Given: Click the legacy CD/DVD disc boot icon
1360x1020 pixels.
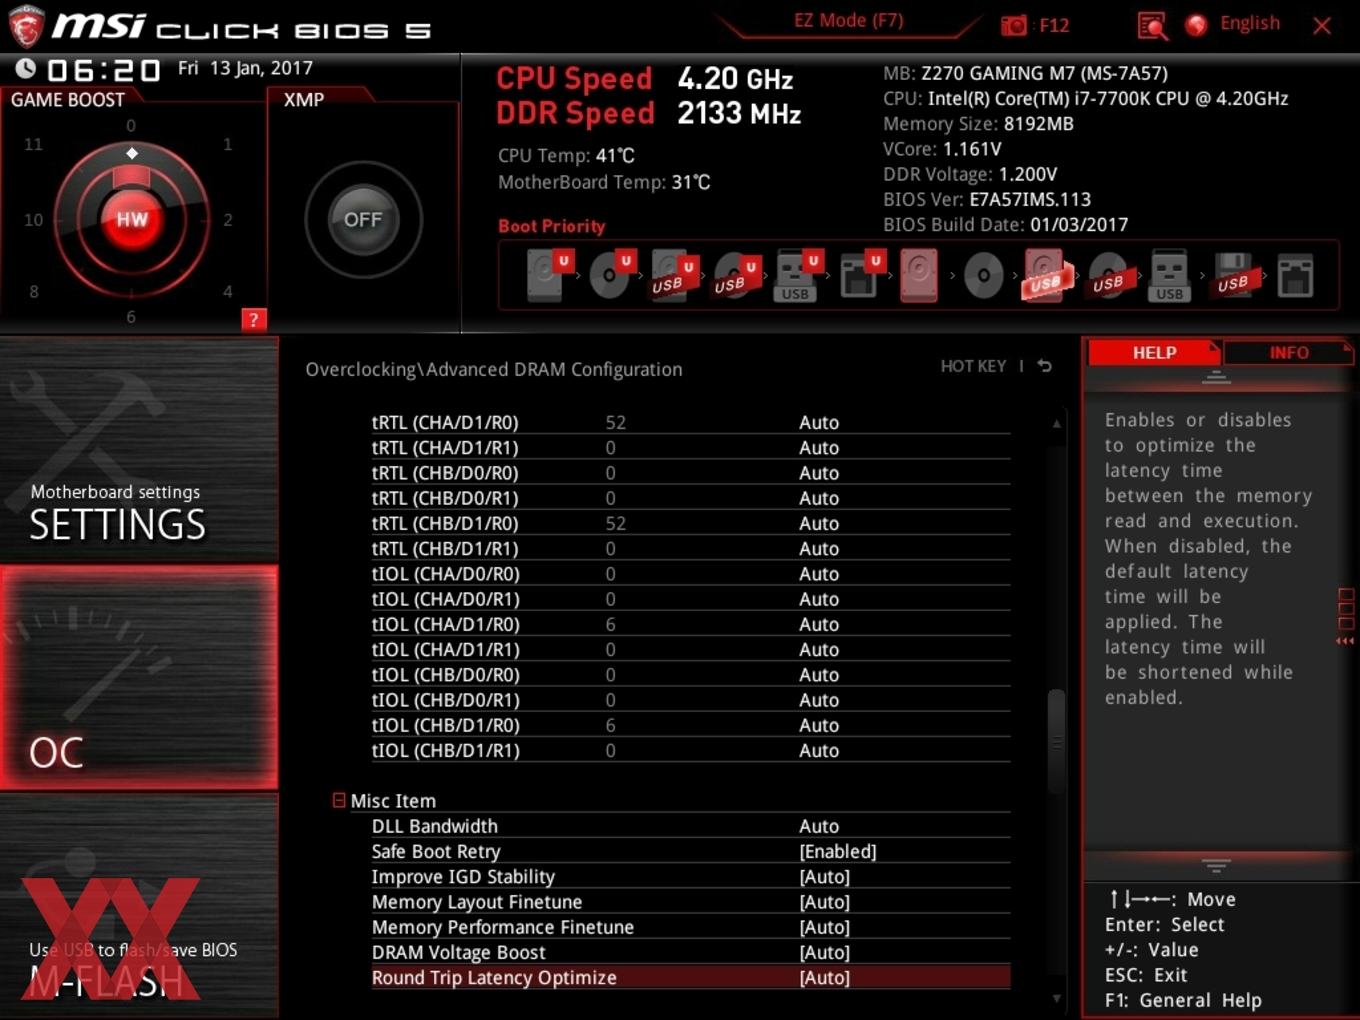Looking at the screenshot, I should (983, 276).
